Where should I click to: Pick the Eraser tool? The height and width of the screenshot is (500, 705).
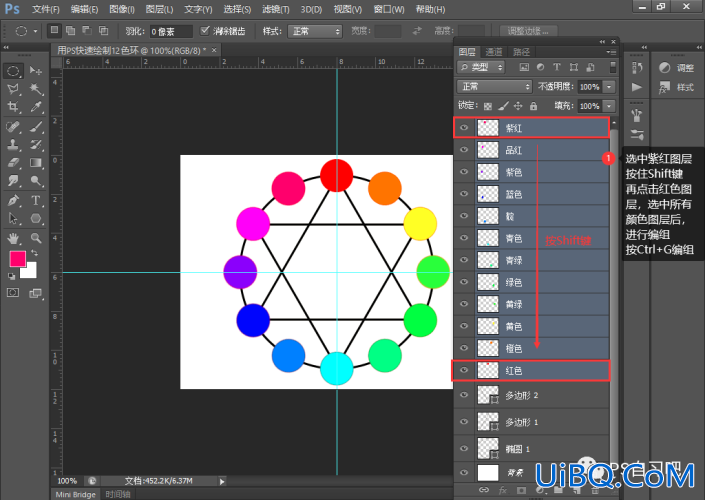tap(13, 163)
